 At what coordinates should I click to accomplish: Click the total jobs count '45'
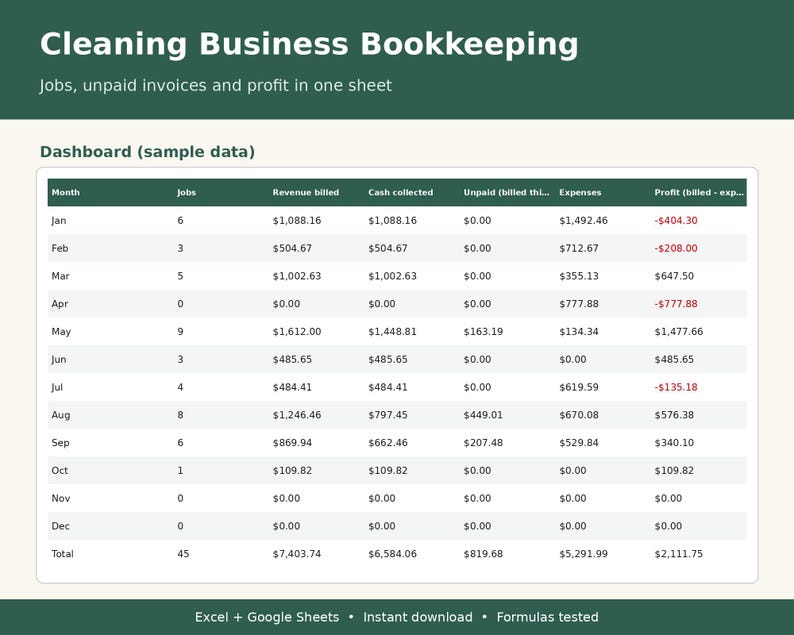click(x=183, y=554)
